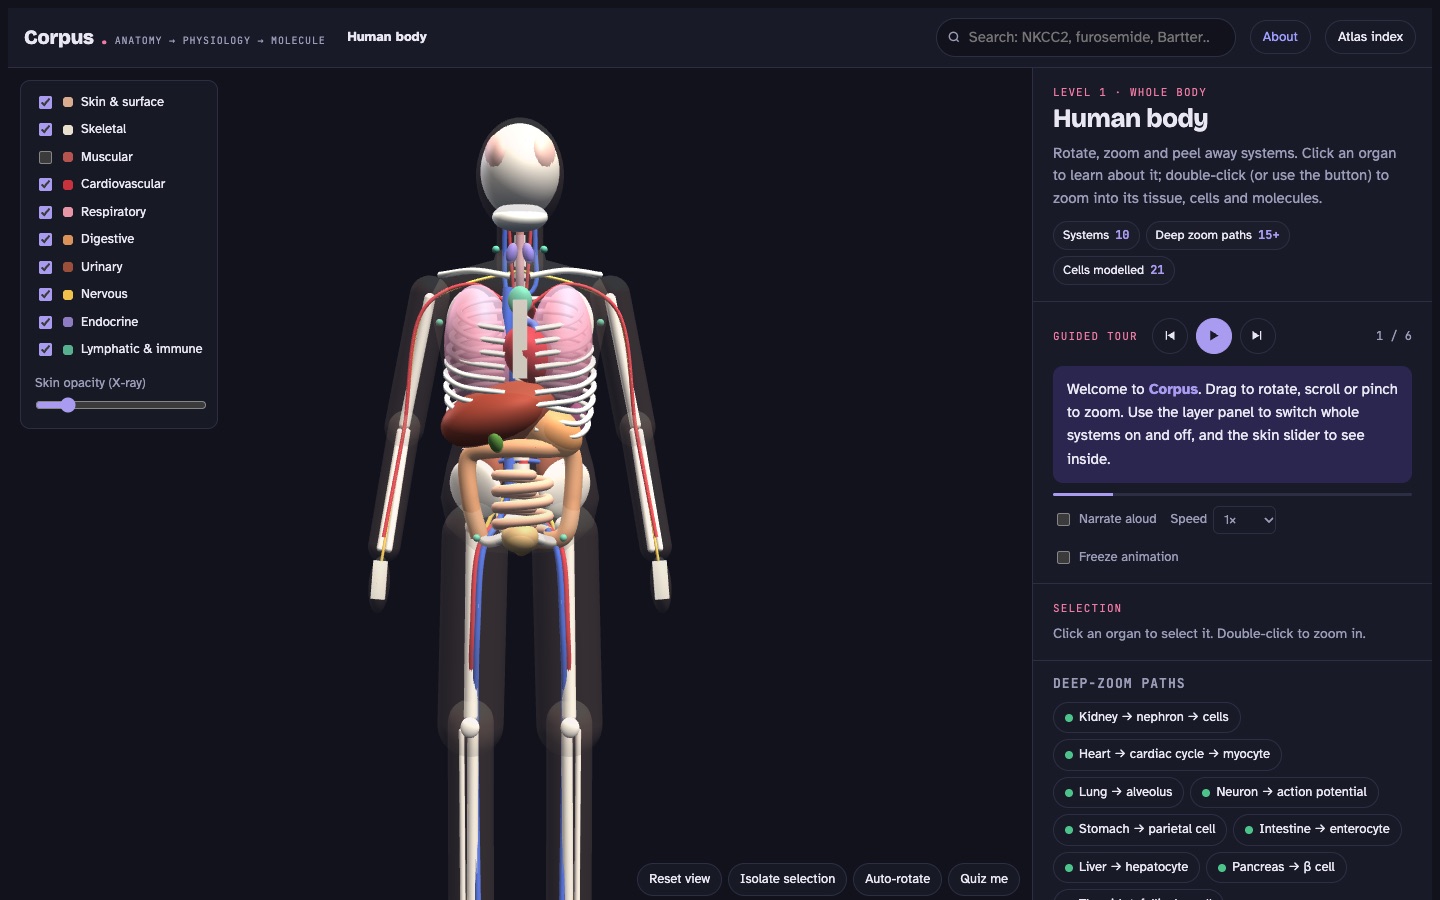This screenshot has width=1440, height=900.
Task: Hide the Skeletal layer
Action: [x=45, y=129]
